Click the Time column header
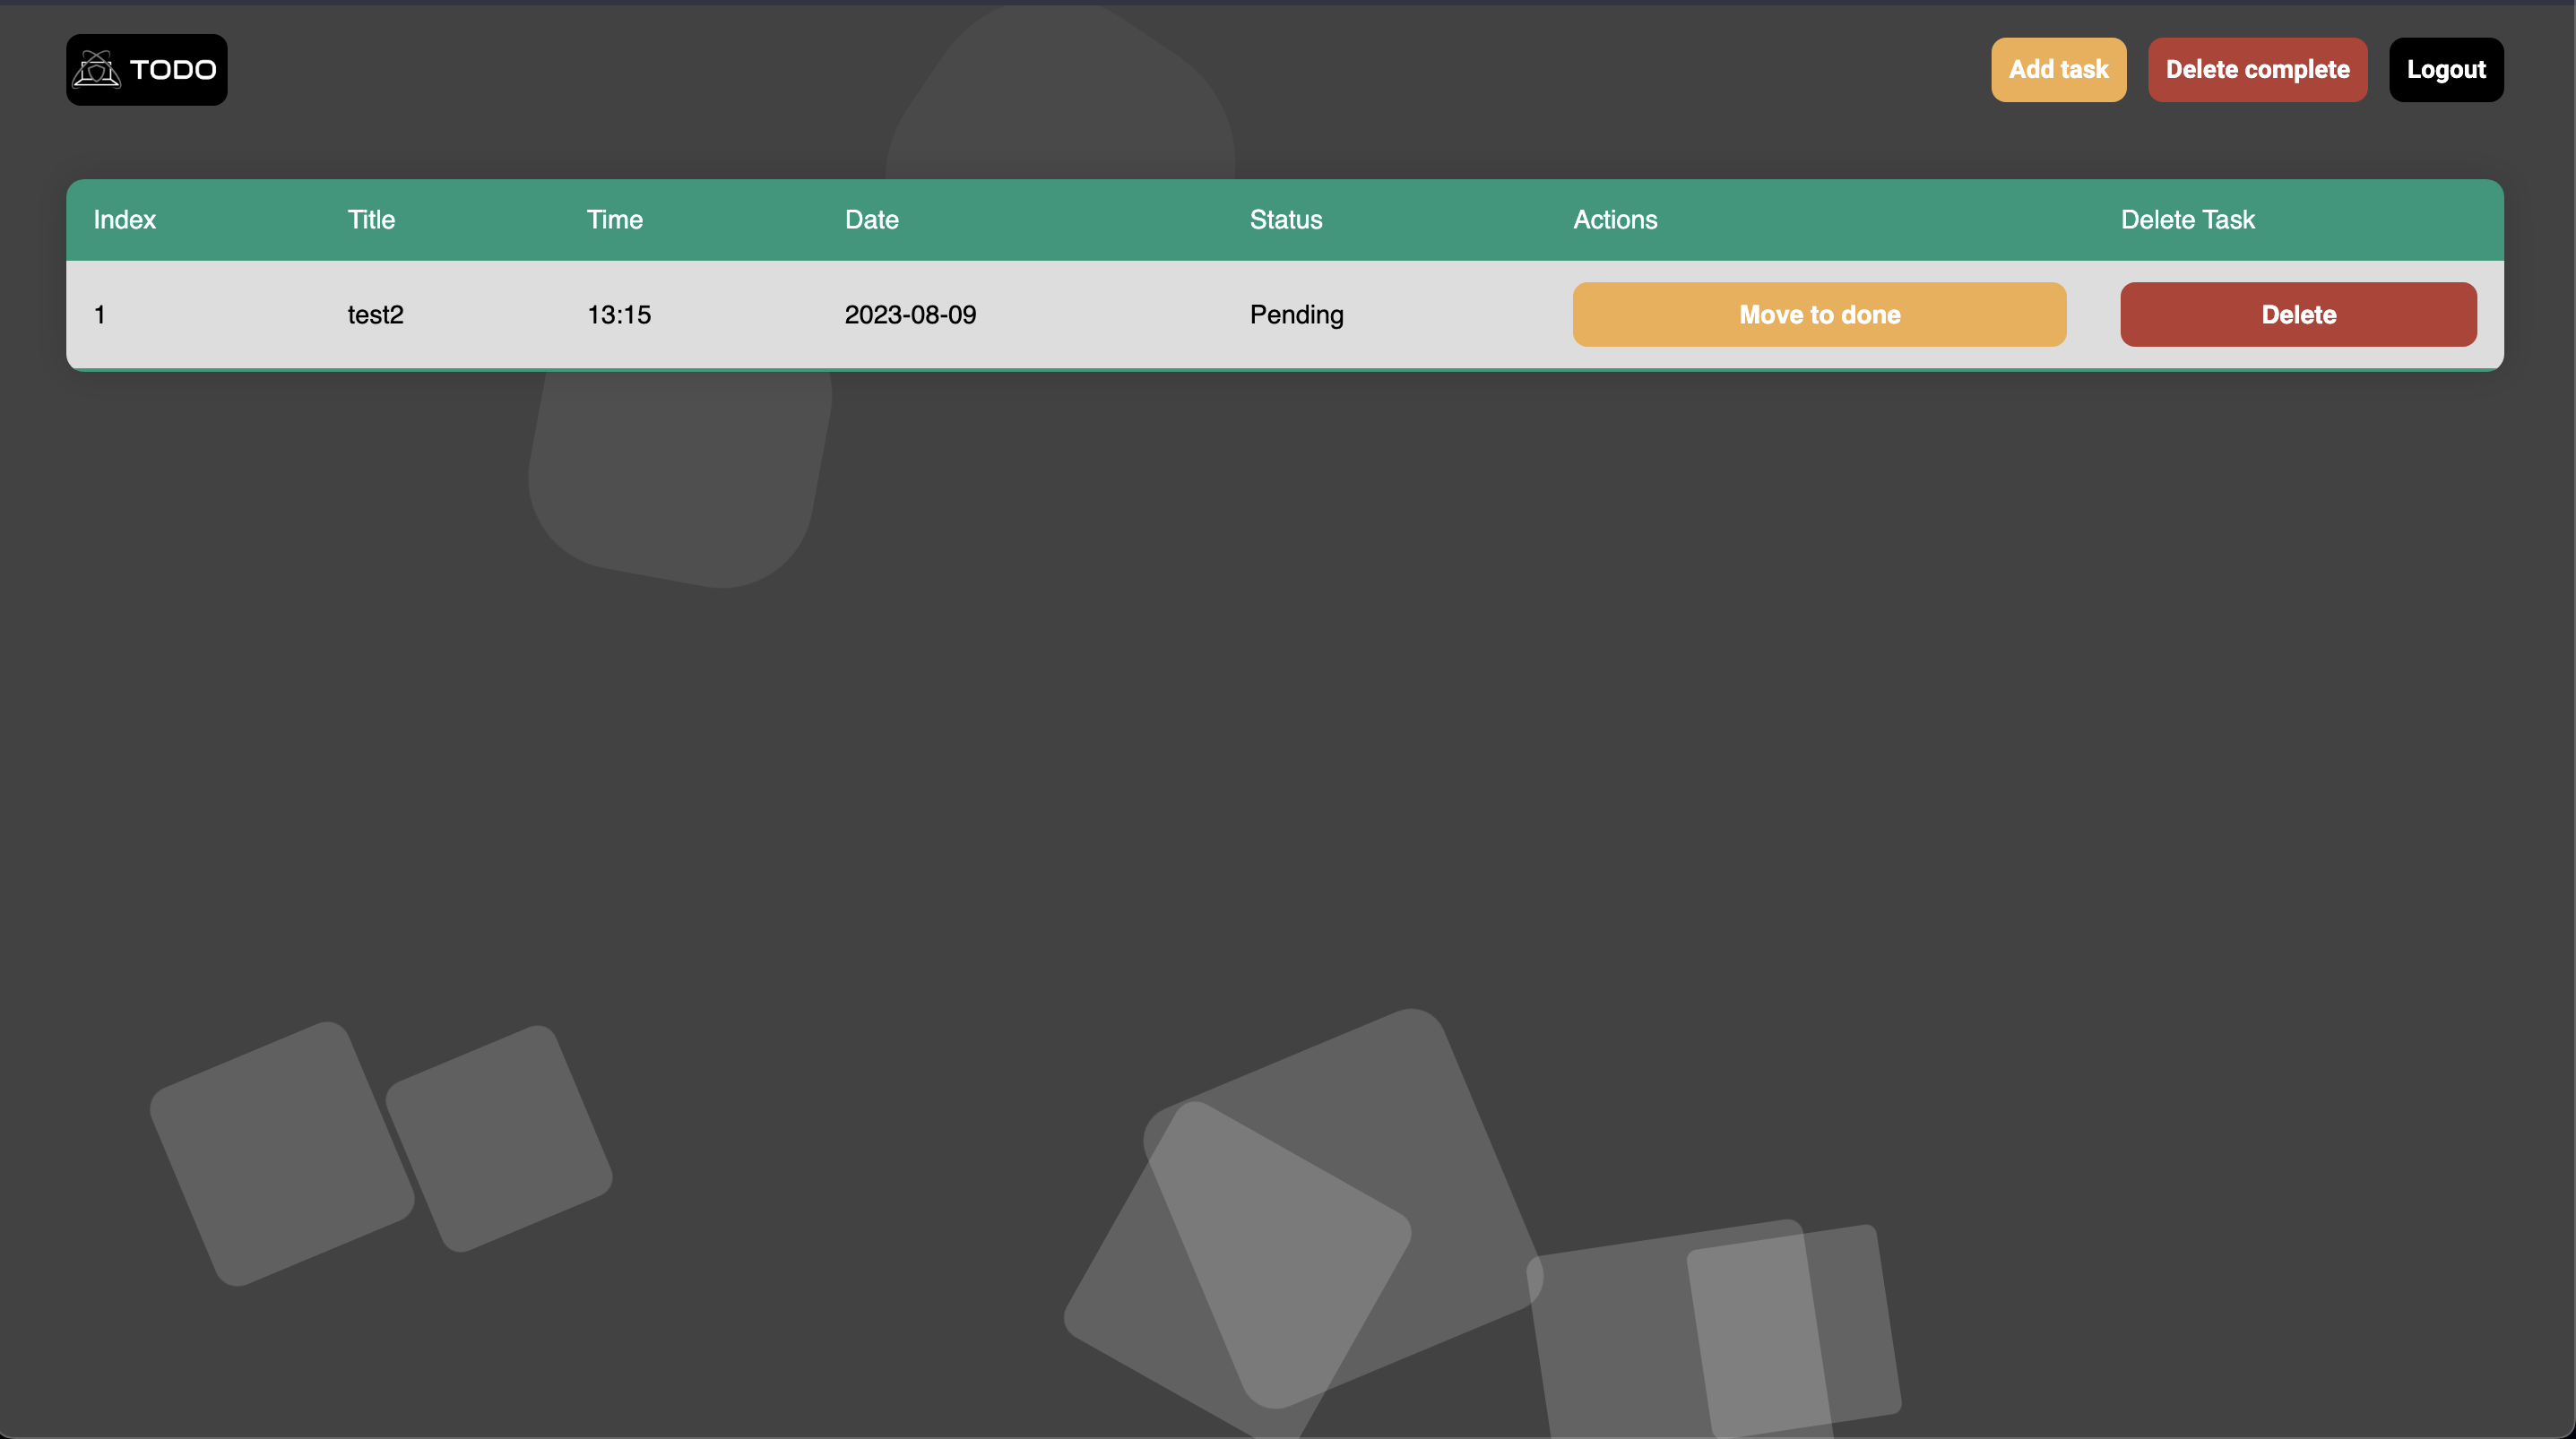2576x1439 pixels. coord(614,220)
